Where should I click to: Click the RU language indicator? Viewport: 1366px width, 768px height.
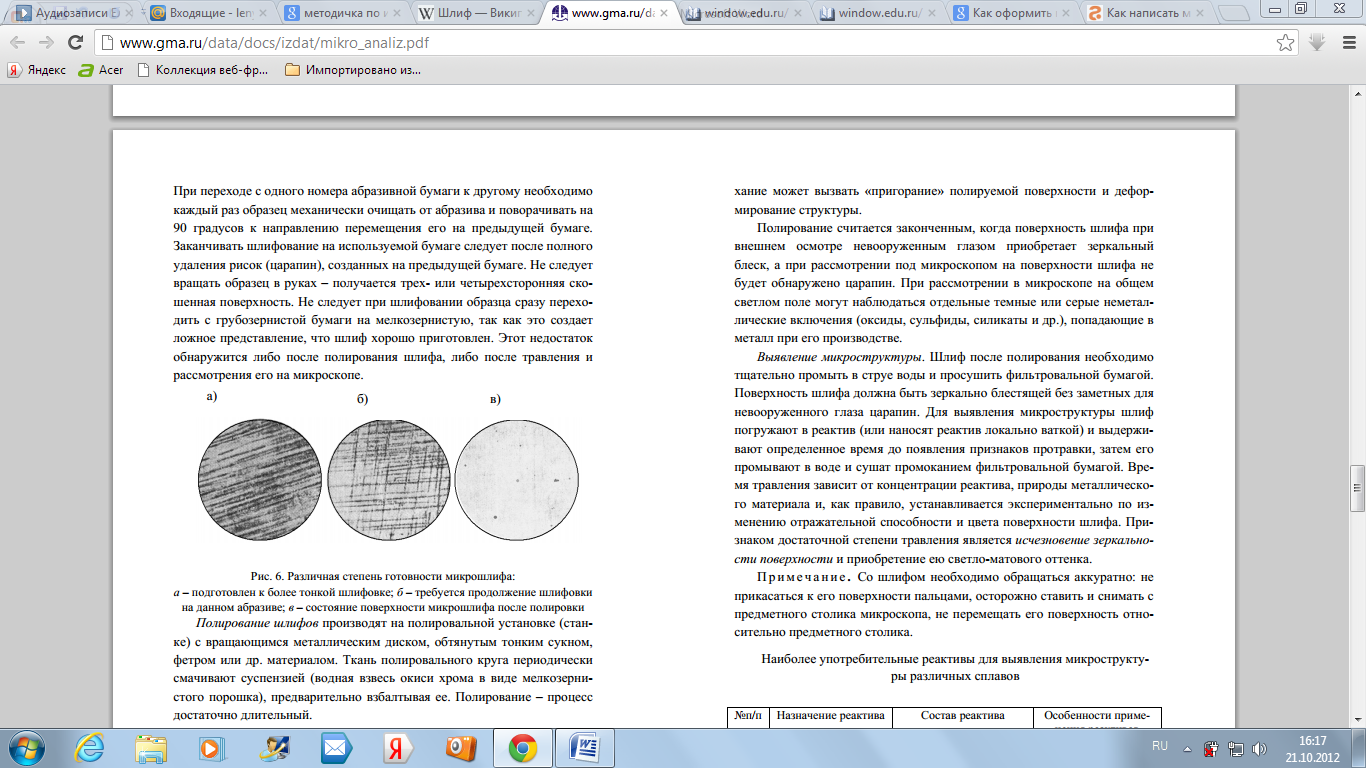pyautogui.click(x=1160, y=746)
